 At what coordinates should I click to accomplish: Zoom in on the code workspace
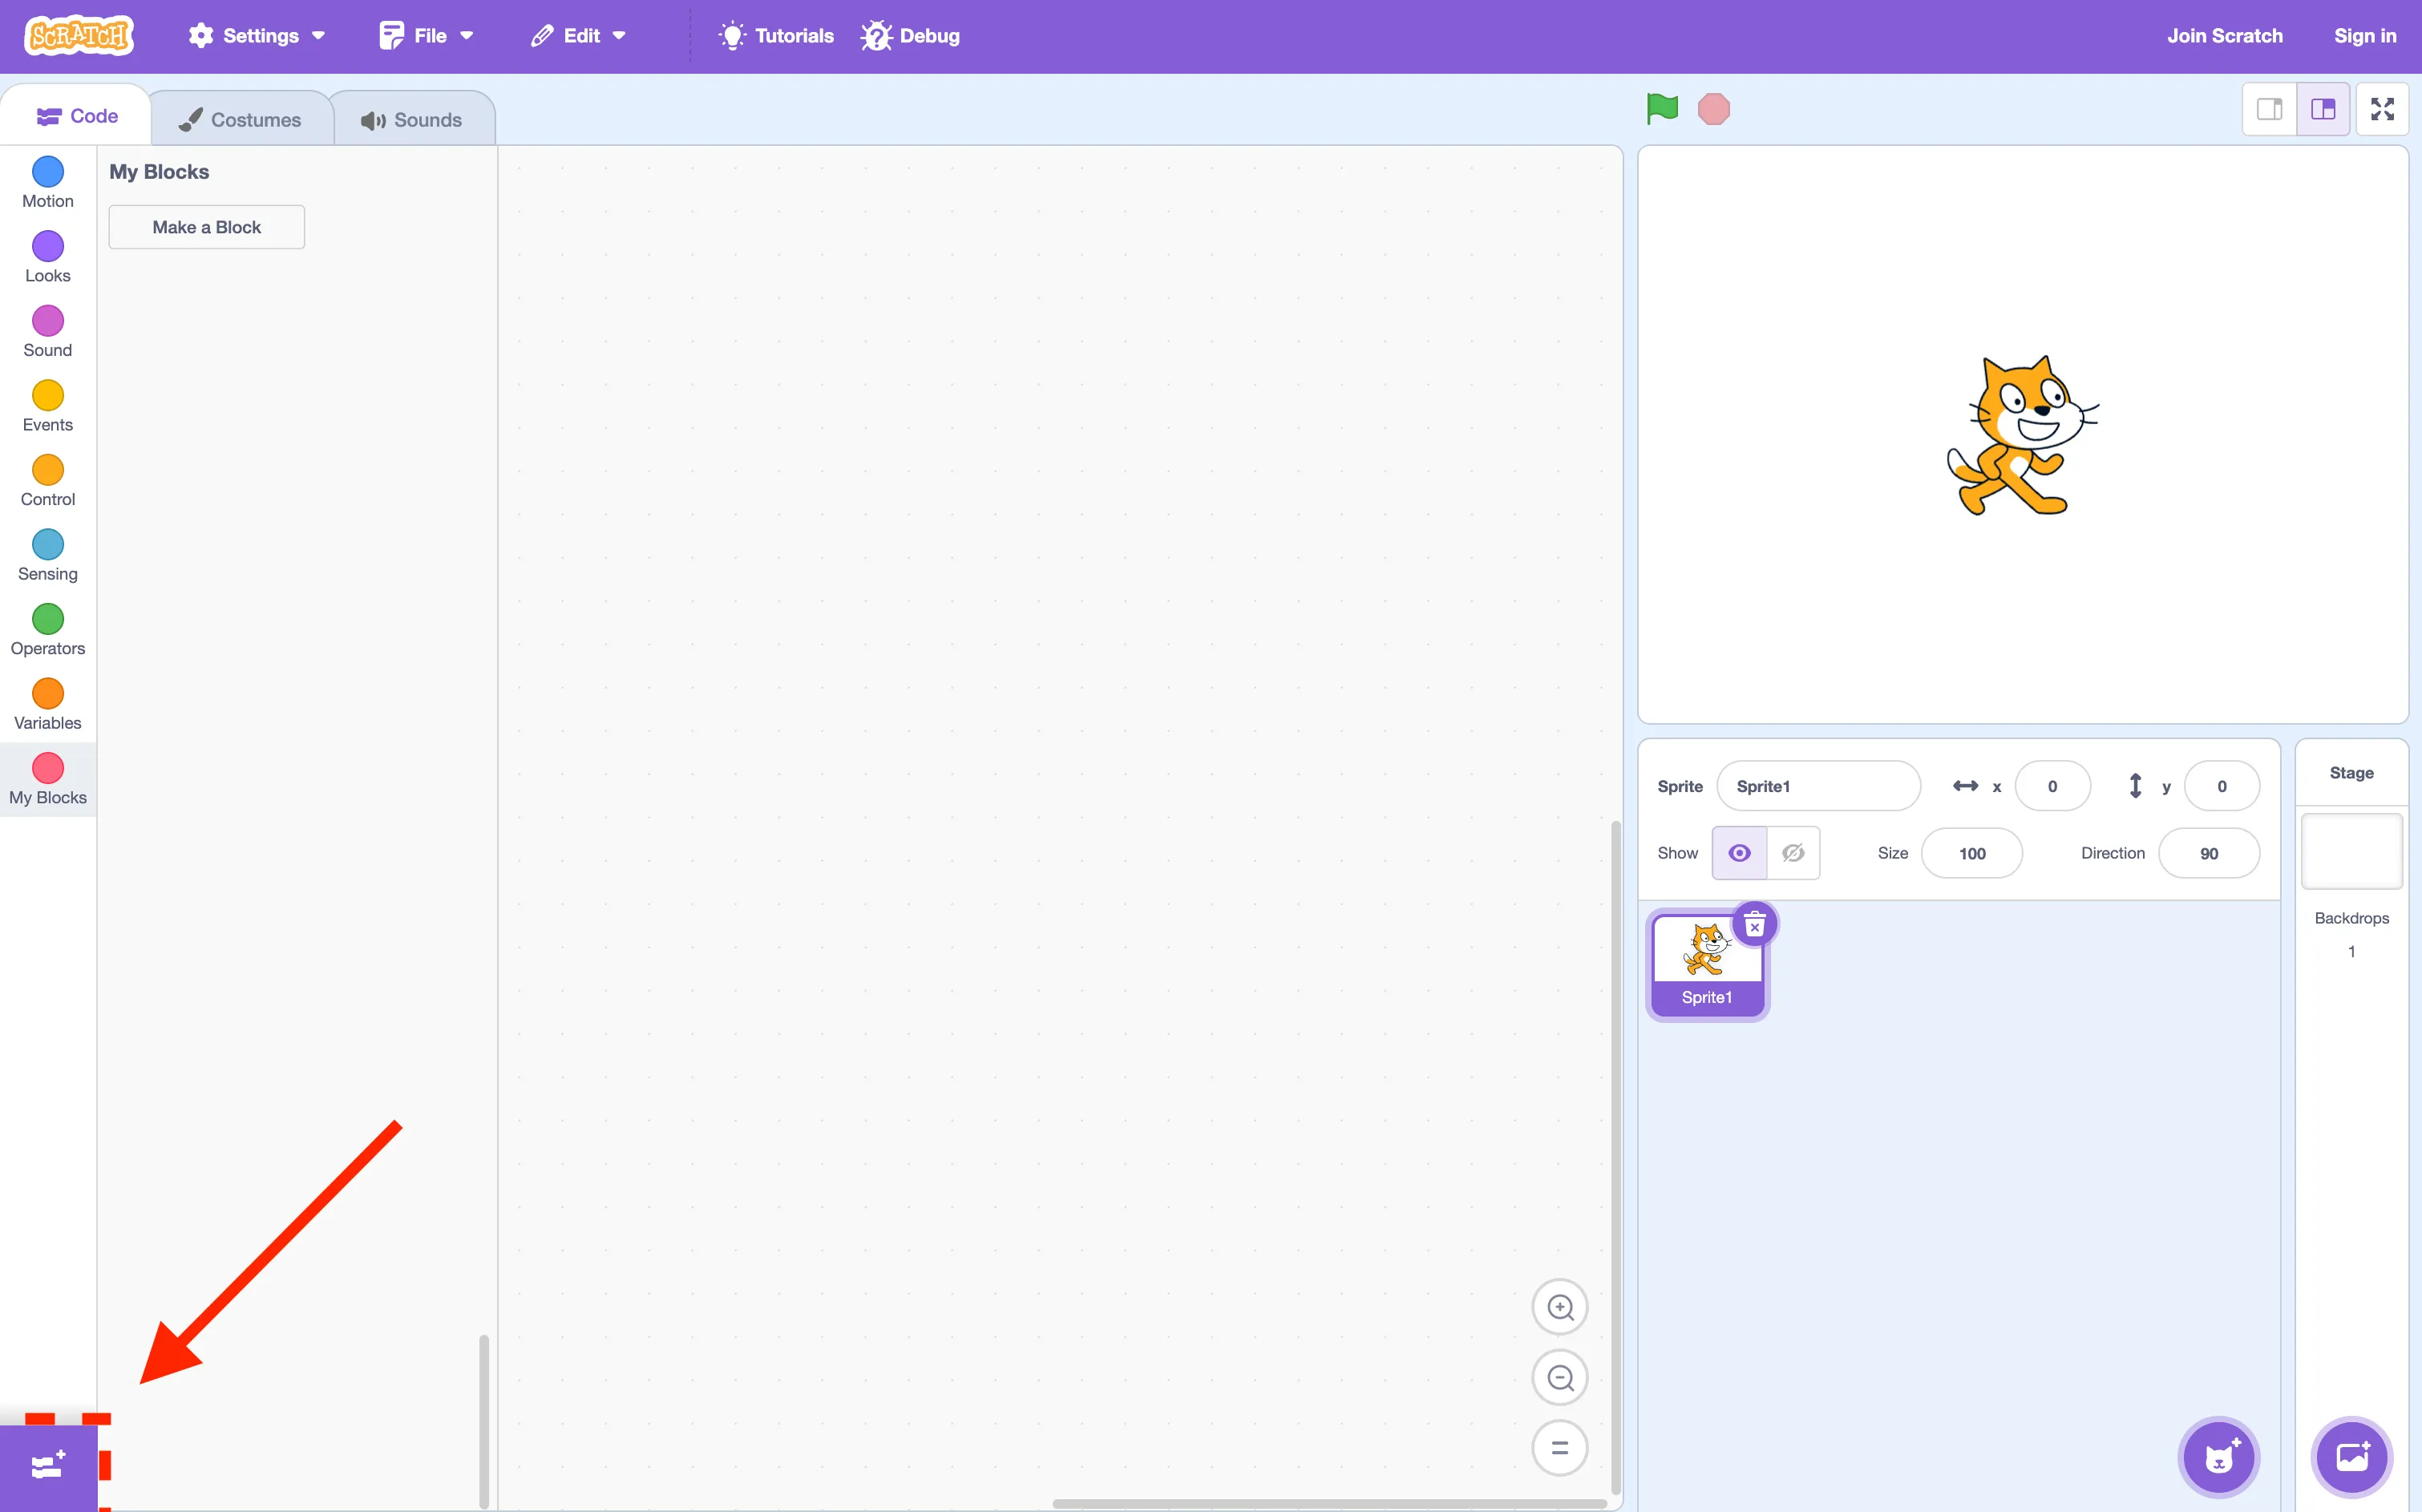pyautogui.click(x=1560, y=1307)
